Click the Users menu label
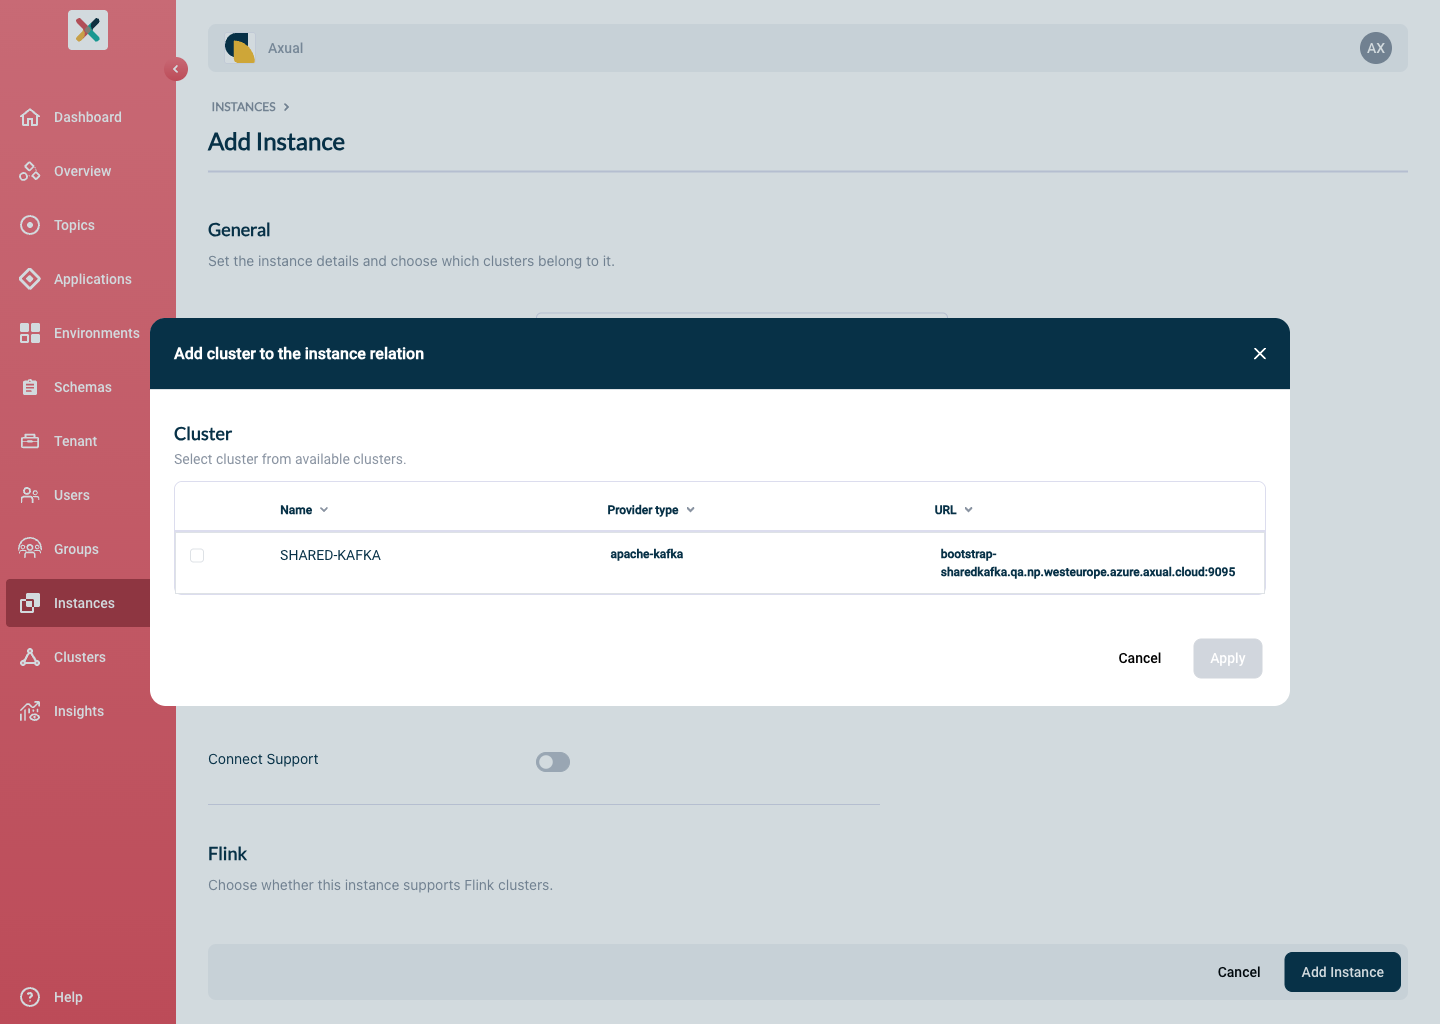This screenshot has width=1440, height=1024. coord(72,495)
